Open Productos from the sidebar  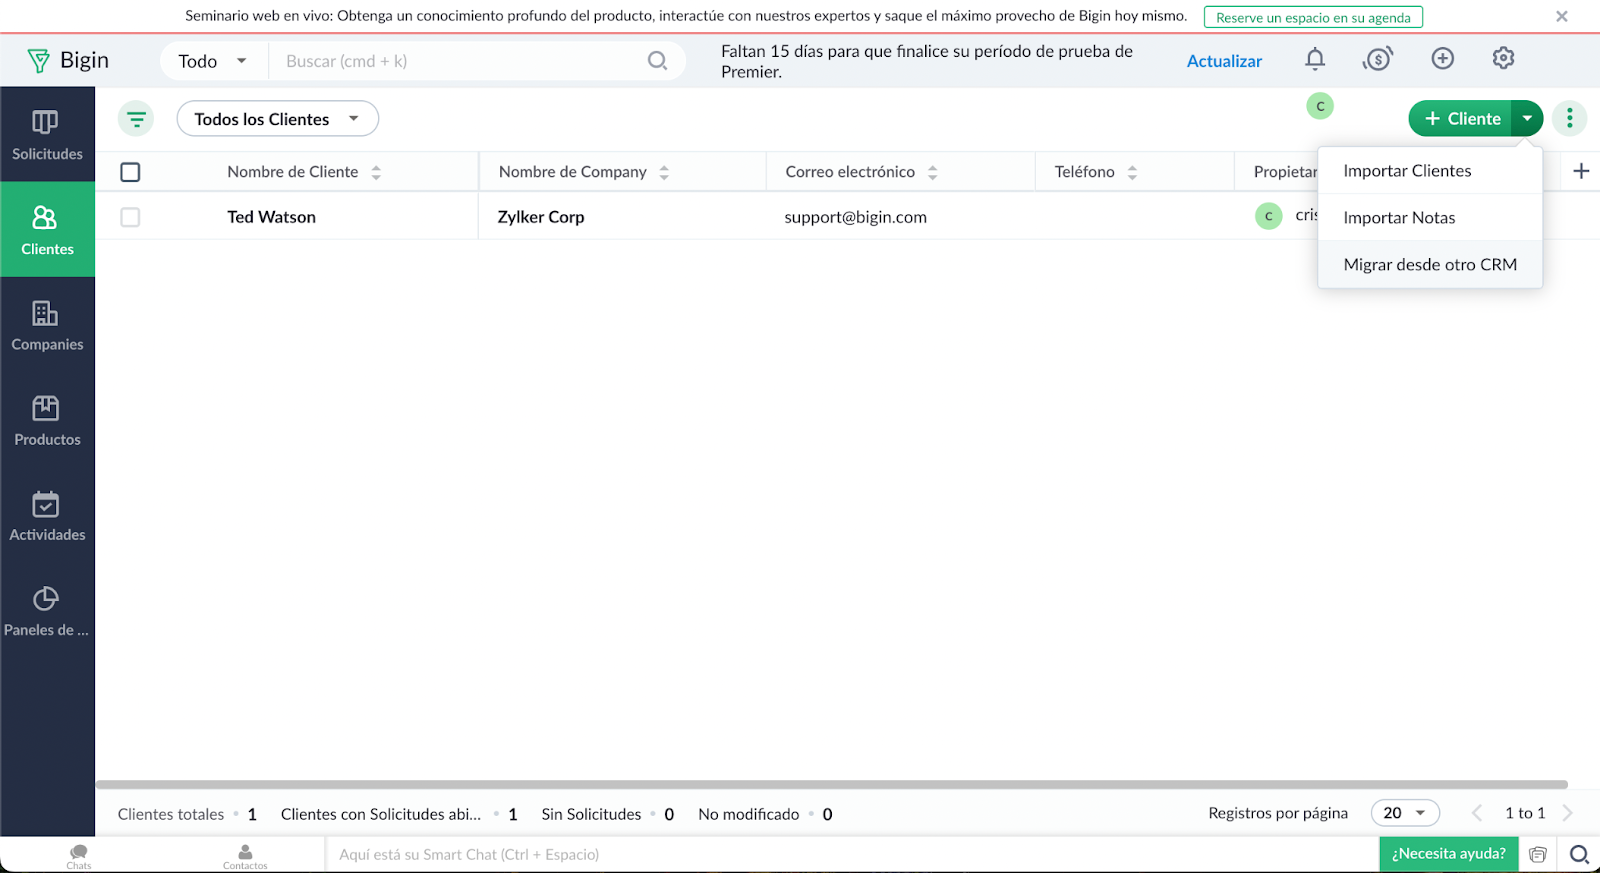47,420
